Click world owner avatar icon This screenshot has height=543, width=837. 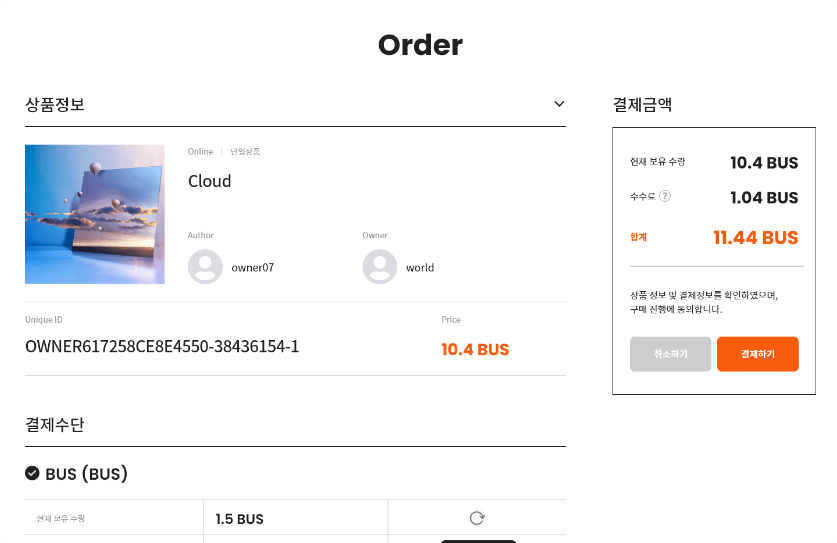[380, 266]
